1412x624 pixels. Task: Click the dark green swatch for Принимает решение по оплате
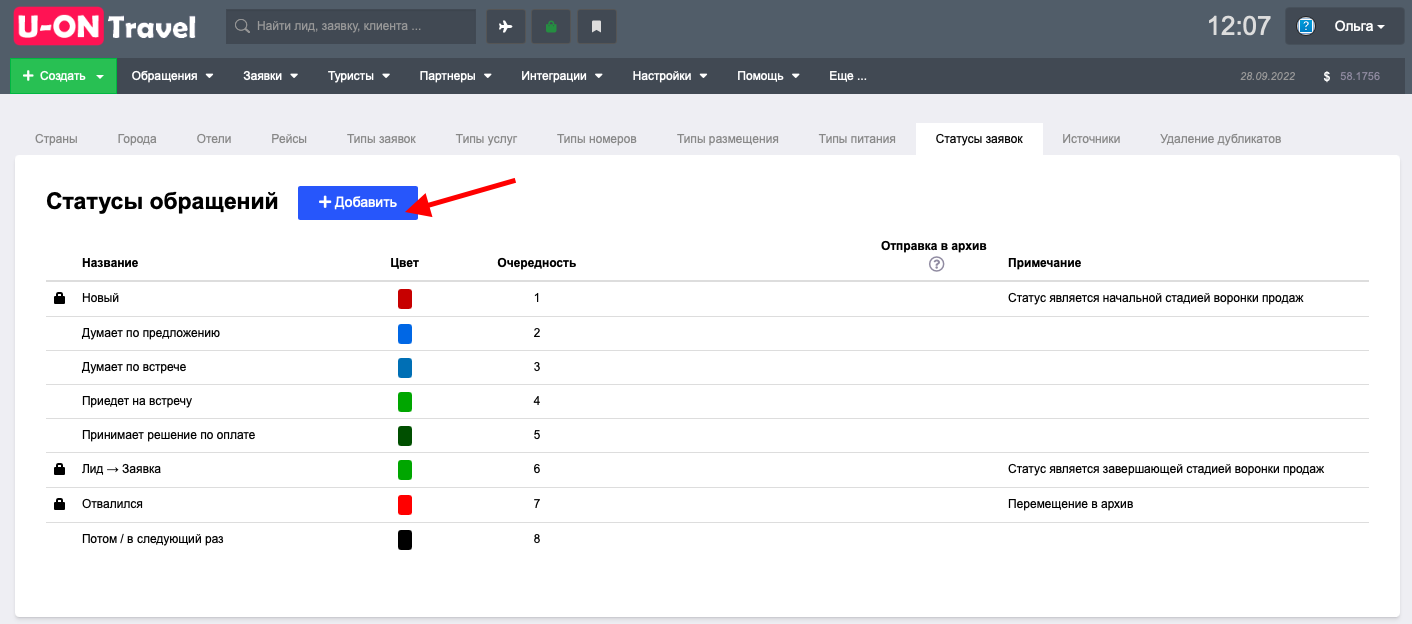click(405, 436)
